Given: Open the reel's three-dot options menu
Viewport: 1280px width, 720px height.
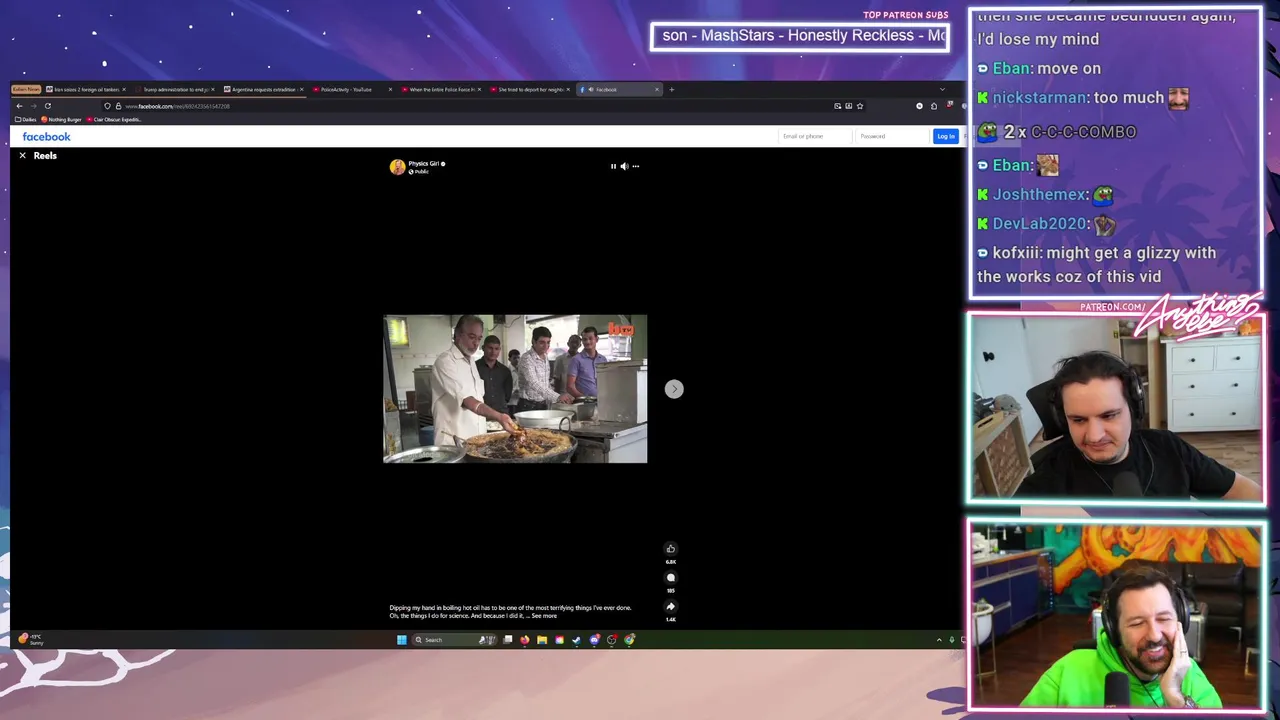Looking at the screenshot, I should (x=635, y=167).
